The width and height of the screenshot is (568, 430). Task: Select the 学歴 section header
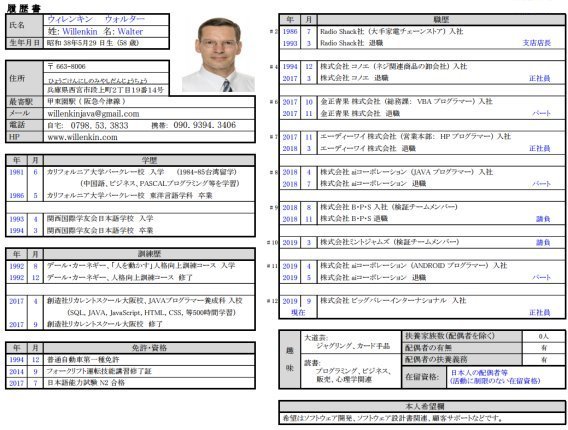click(x=149, y=160)
